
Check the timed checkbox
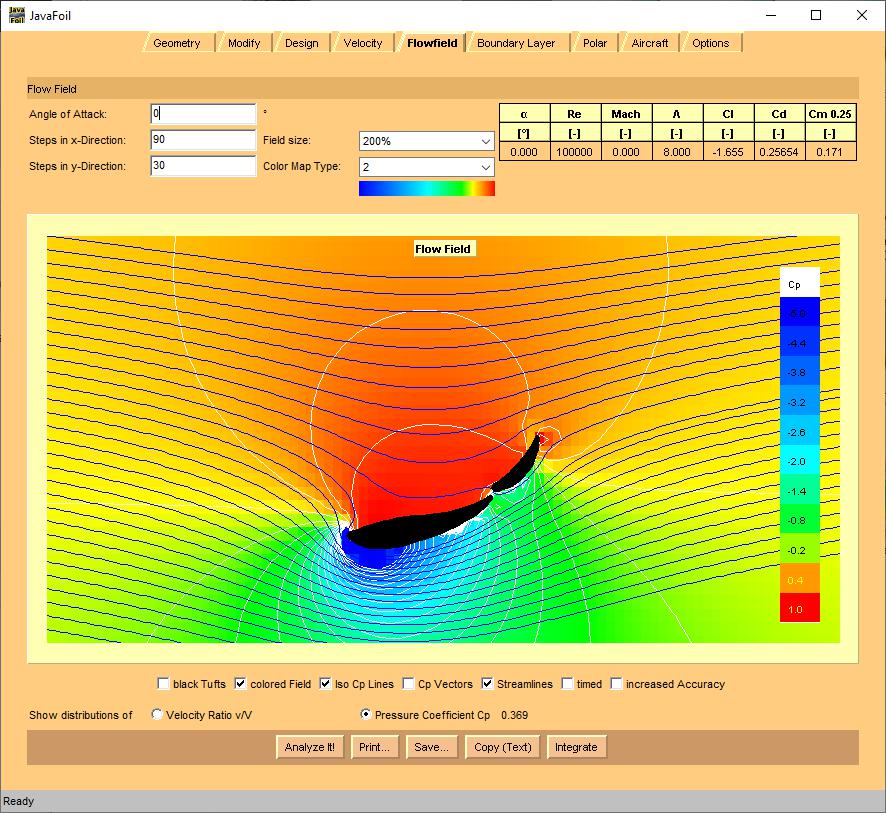(x=567, y=684)
